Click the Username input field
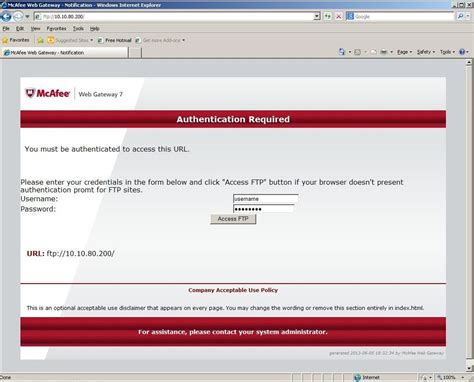Image resolution: width=474 pixels, height=382 pixels. tap(265, 199)
